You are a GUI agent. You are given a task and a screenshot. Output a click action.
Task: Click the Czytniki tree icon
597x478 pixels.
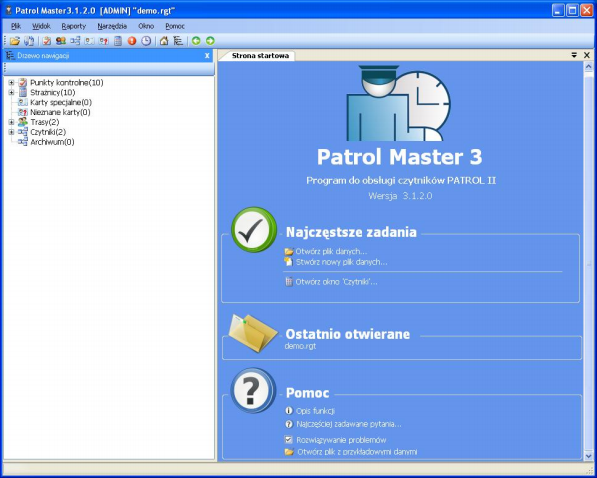pyautogui.click(x=23, y=132)
